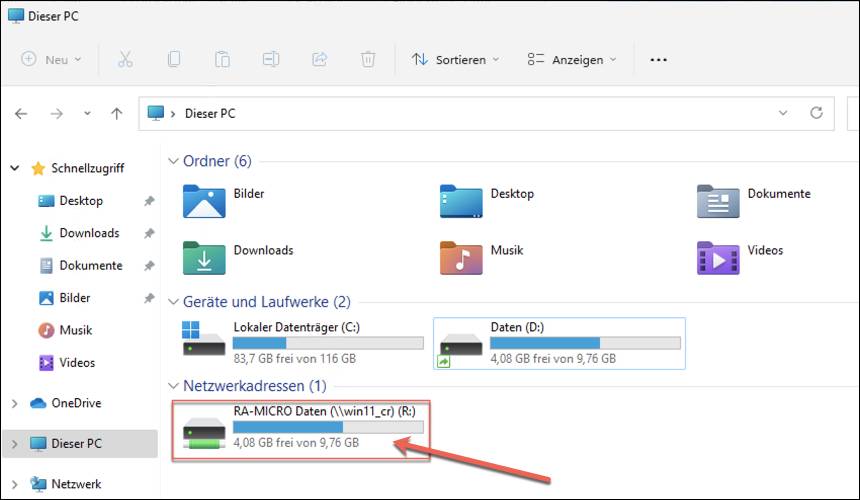
Task: Select Downloads in the quick access sidebar
Action: (x=78, y=233)
